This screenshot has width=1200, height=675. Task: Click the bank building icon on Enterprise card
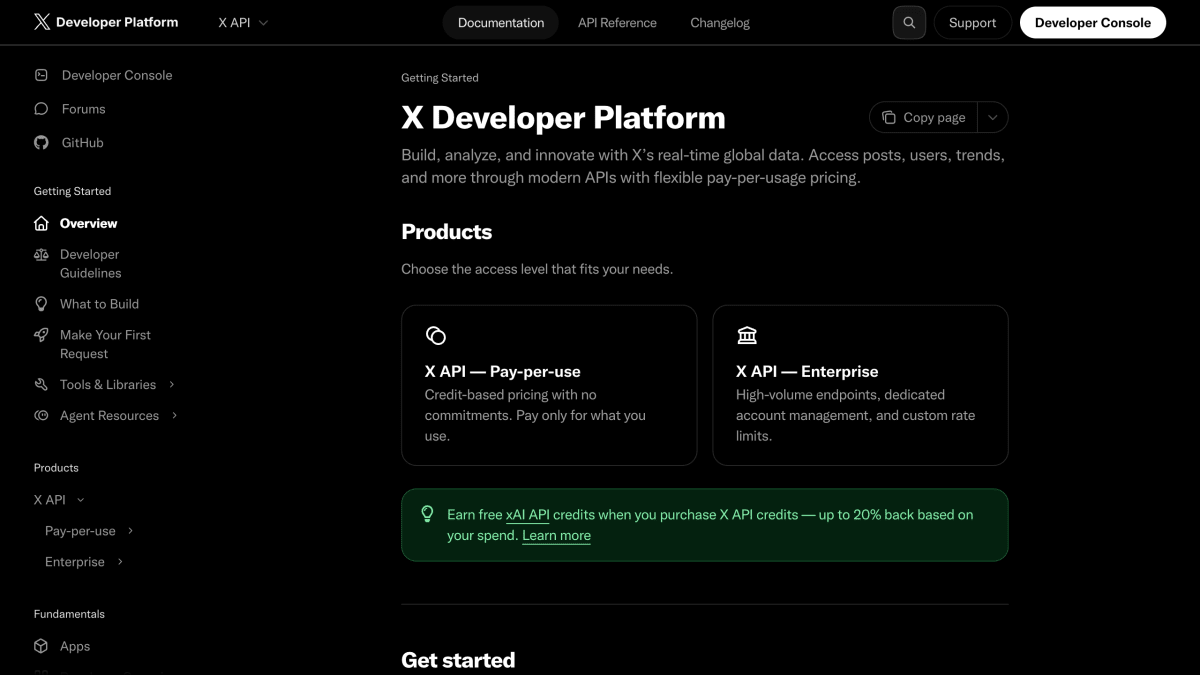coord(747,335)
